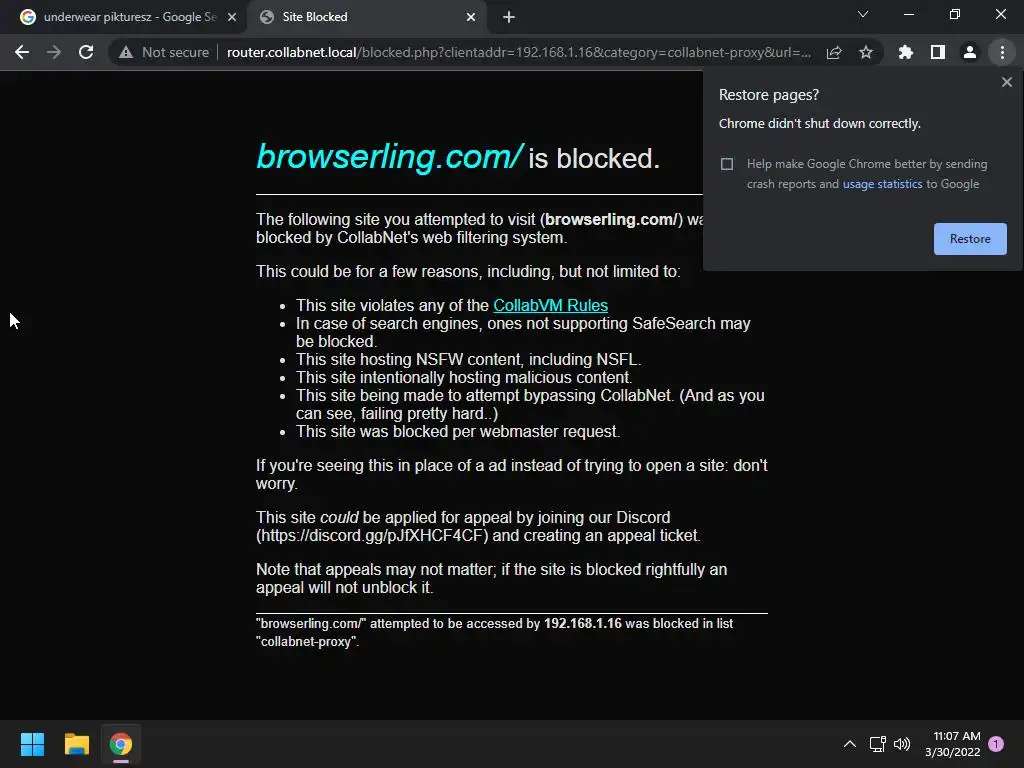The width and height of the screenshot is (1024, 768).
Task: Dismiss the Restore pages popup
Action: [x=1006, y=82]
